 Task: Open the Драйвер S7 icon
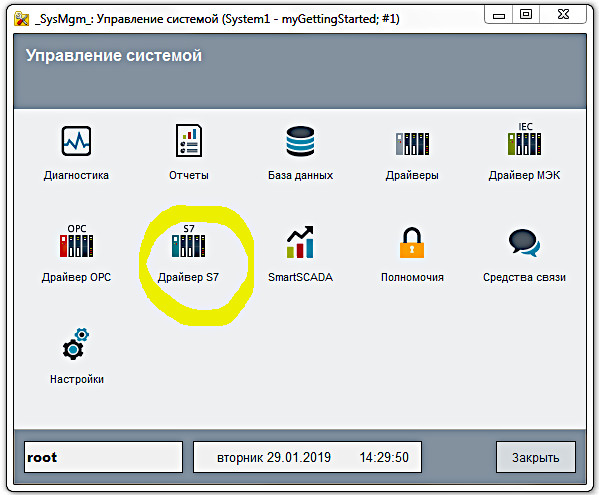[188, 241]
